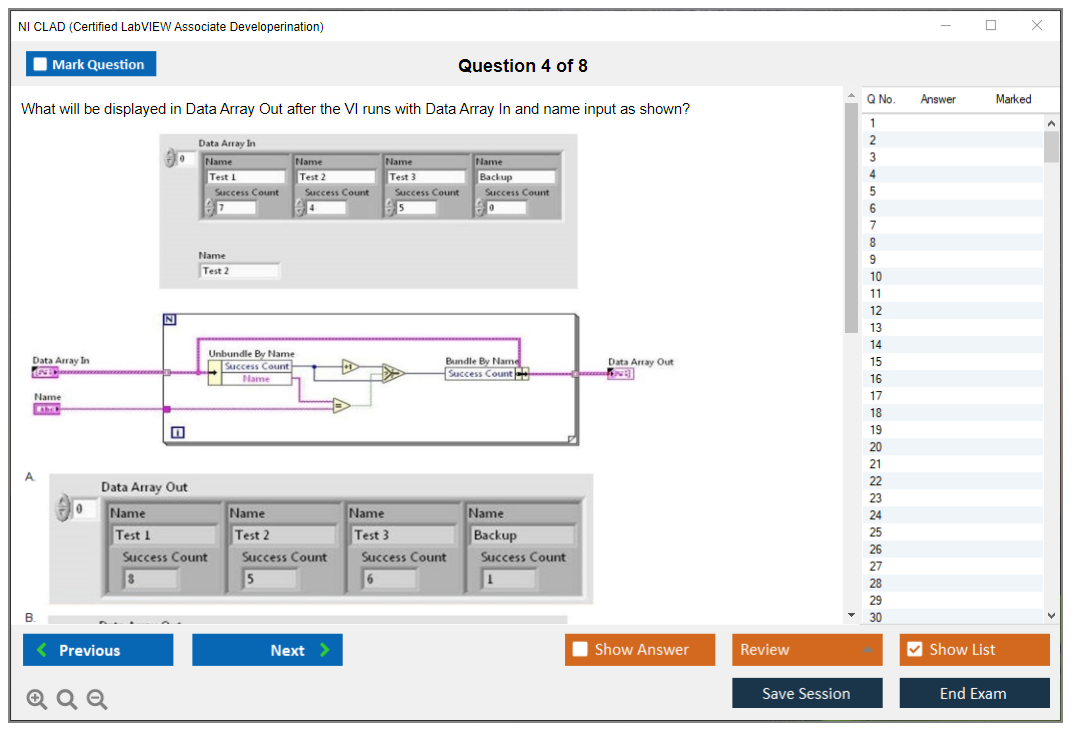Click the reset zoom magnifier icon

pyautogui.click(x=67, y=700)
